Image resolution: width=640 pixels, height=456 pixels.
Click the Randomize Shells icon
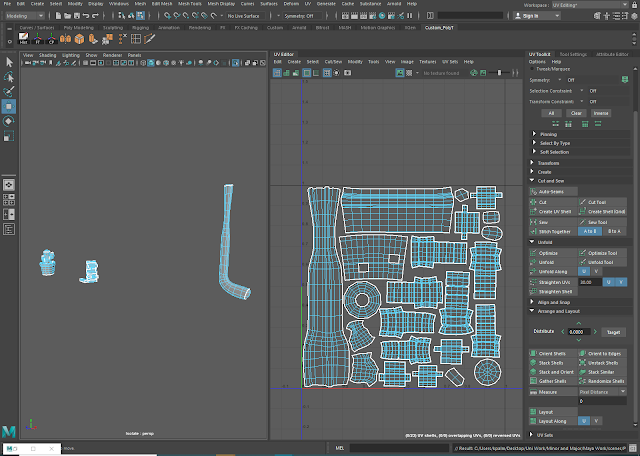click(582, 381)
